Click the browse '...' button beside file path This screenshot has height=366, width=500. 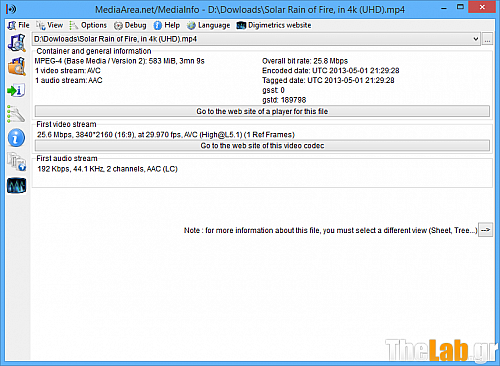coord(487,39)
